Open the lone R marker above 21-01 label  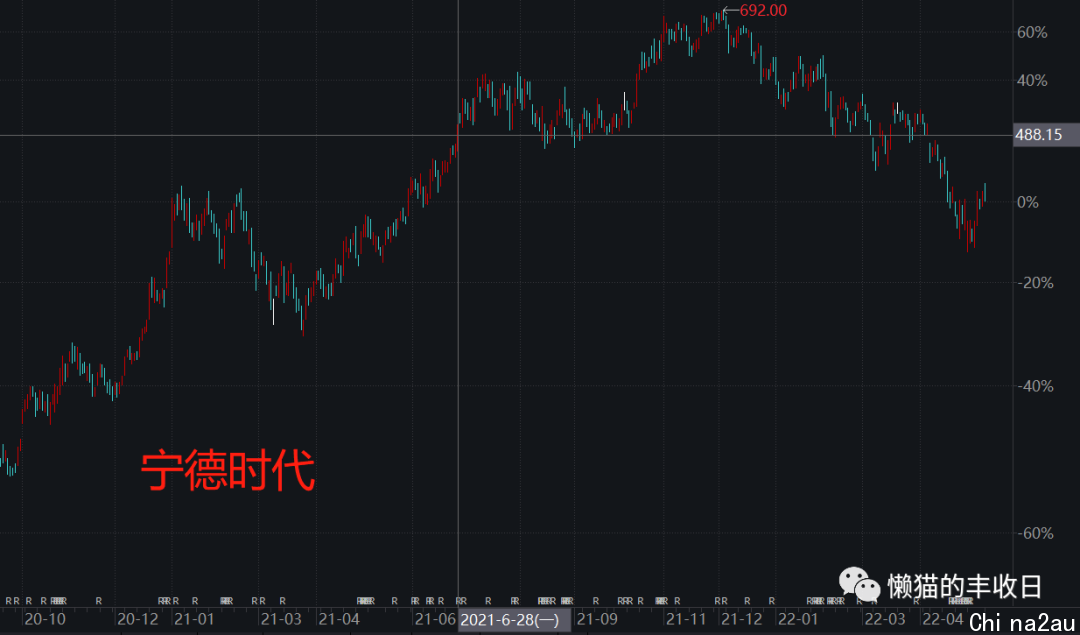pos(195,601)
